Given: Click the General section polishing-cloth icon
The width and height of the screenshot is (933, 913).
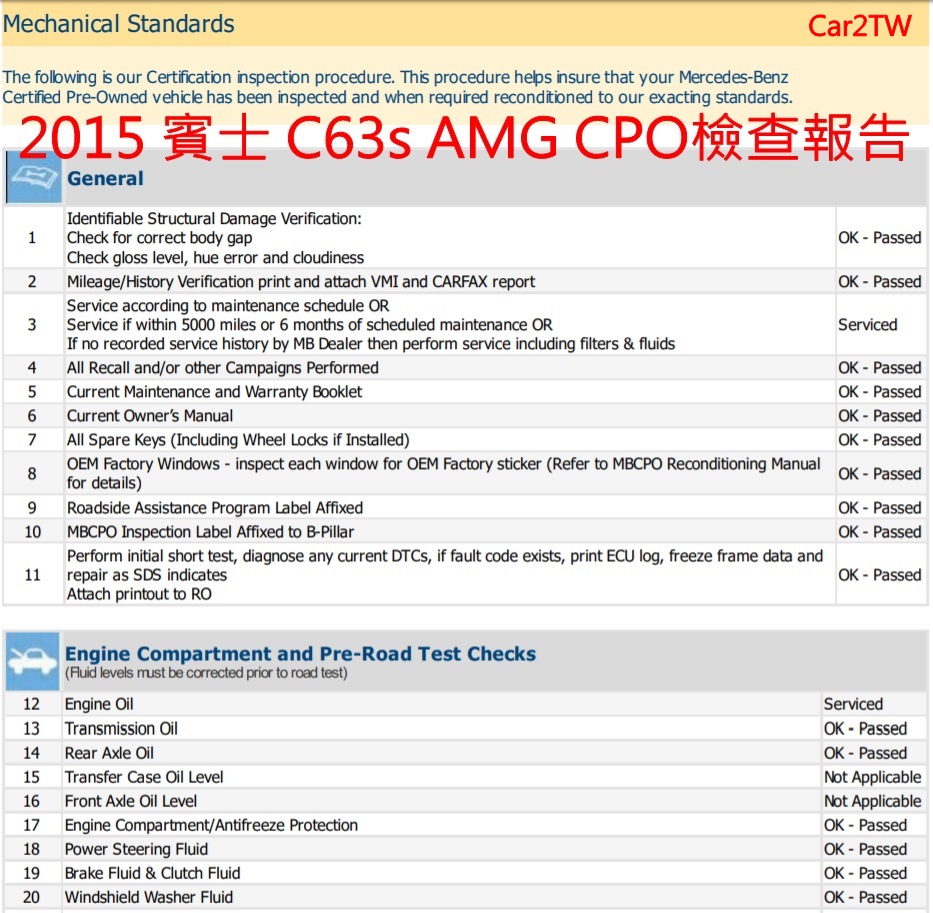Looking at the screenshot, I should [33, 178].
